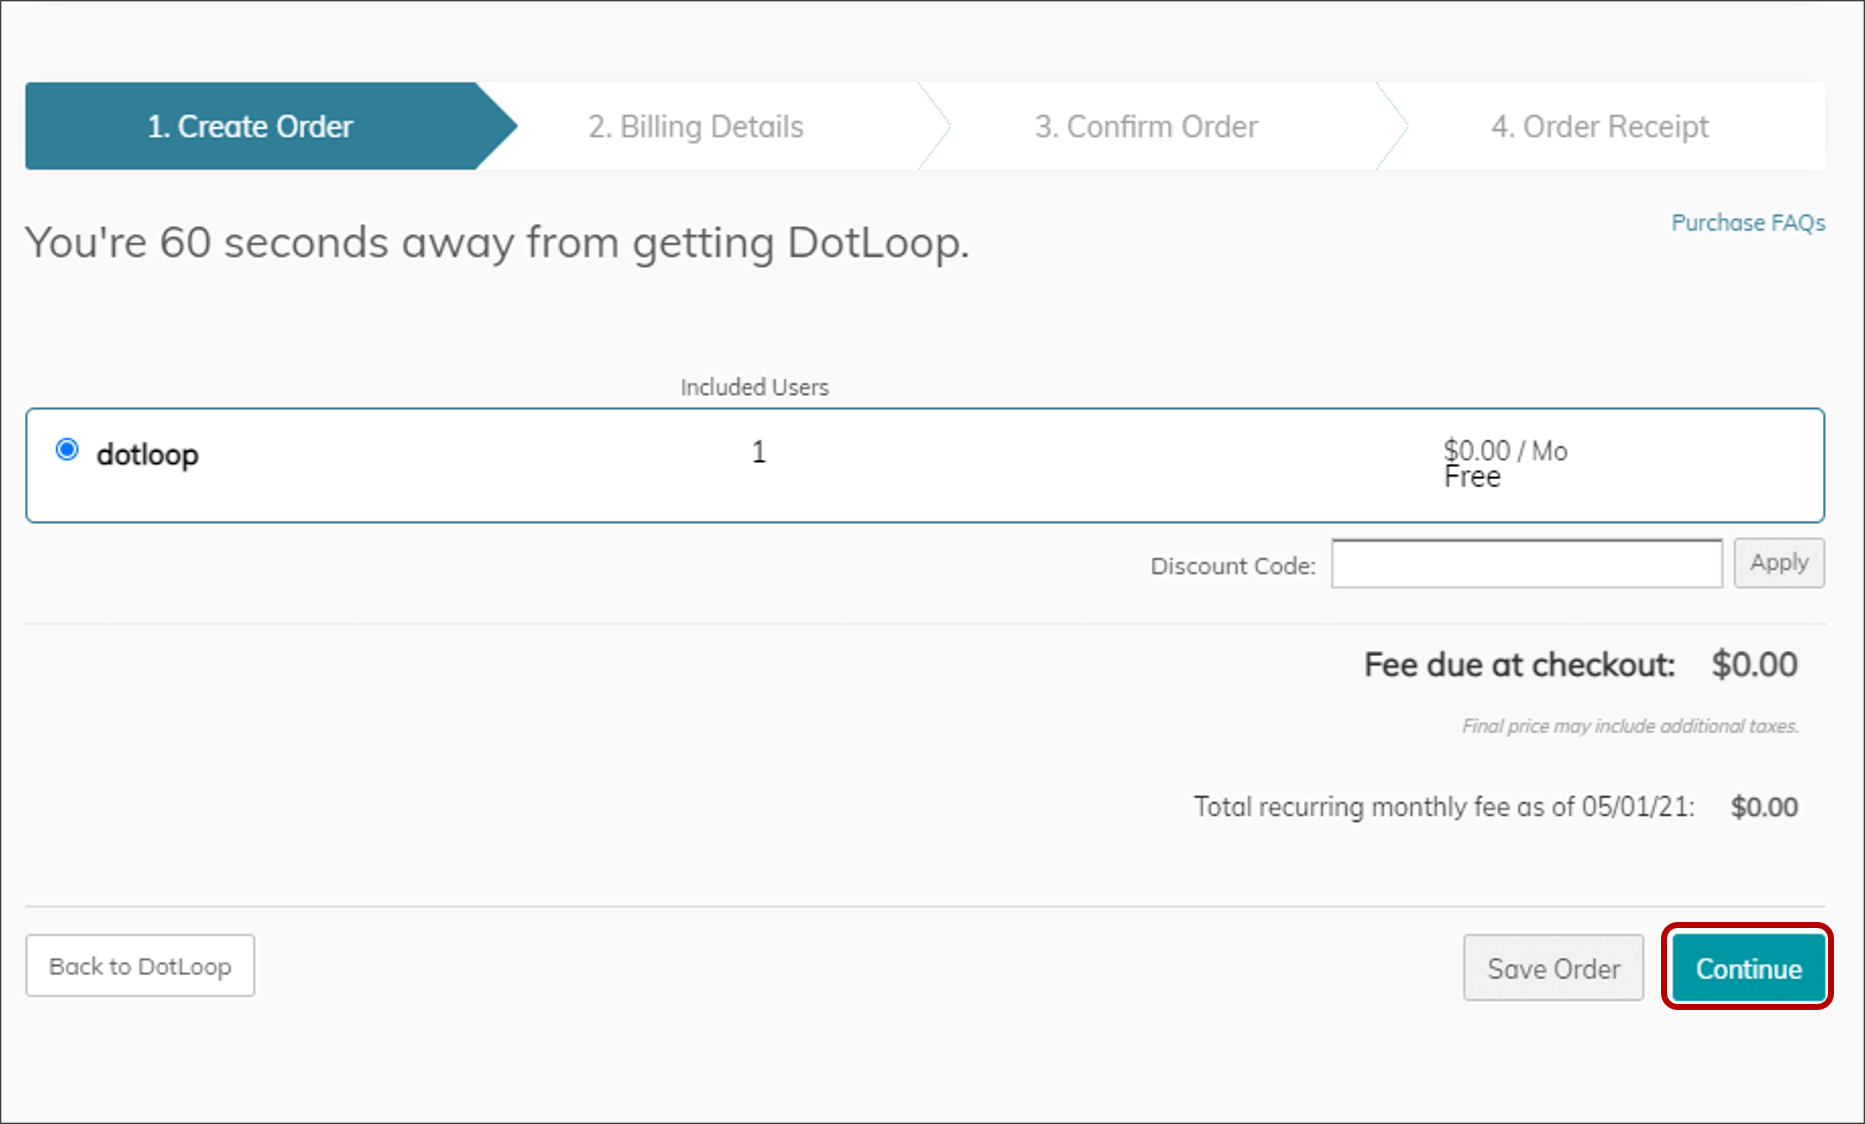Click the 'Fee due at checkout:' label
This screenshot has width=1865, height=1124.
(1519, 665)
